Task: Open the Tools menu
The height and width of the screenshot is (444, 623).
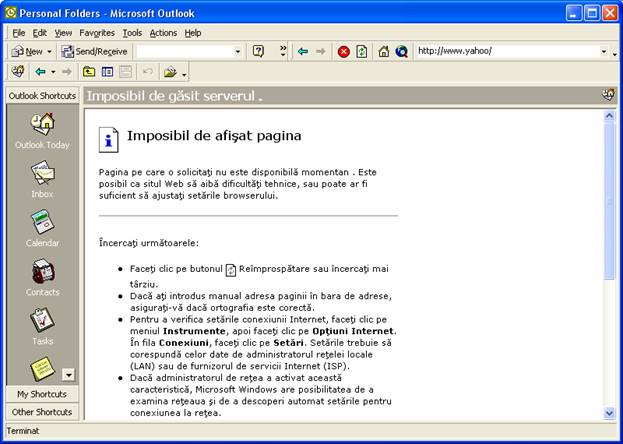Action: pos(132,33)
